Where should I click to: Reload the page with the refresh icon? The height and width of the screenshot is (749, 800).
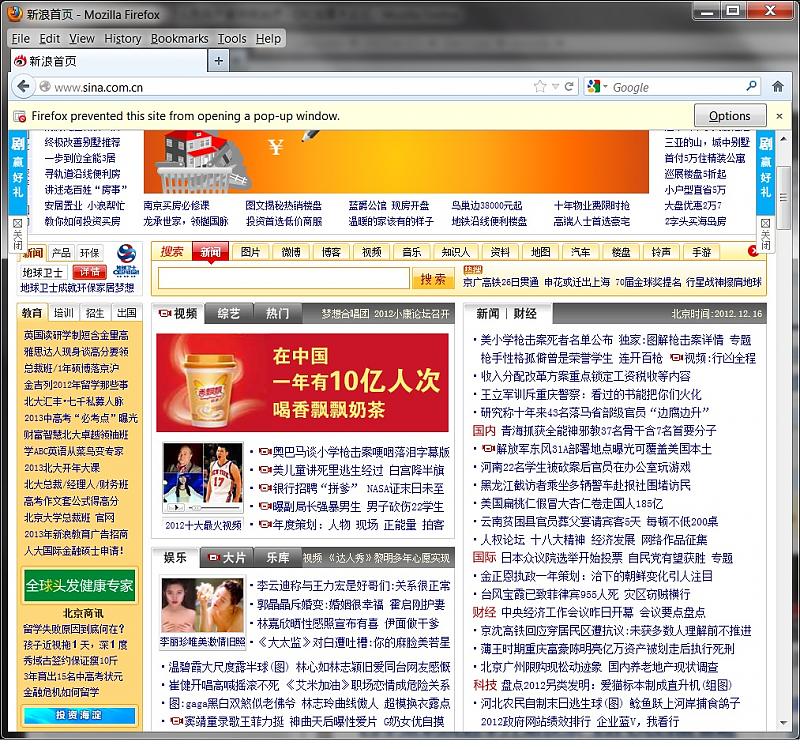(x=569, y=87)
